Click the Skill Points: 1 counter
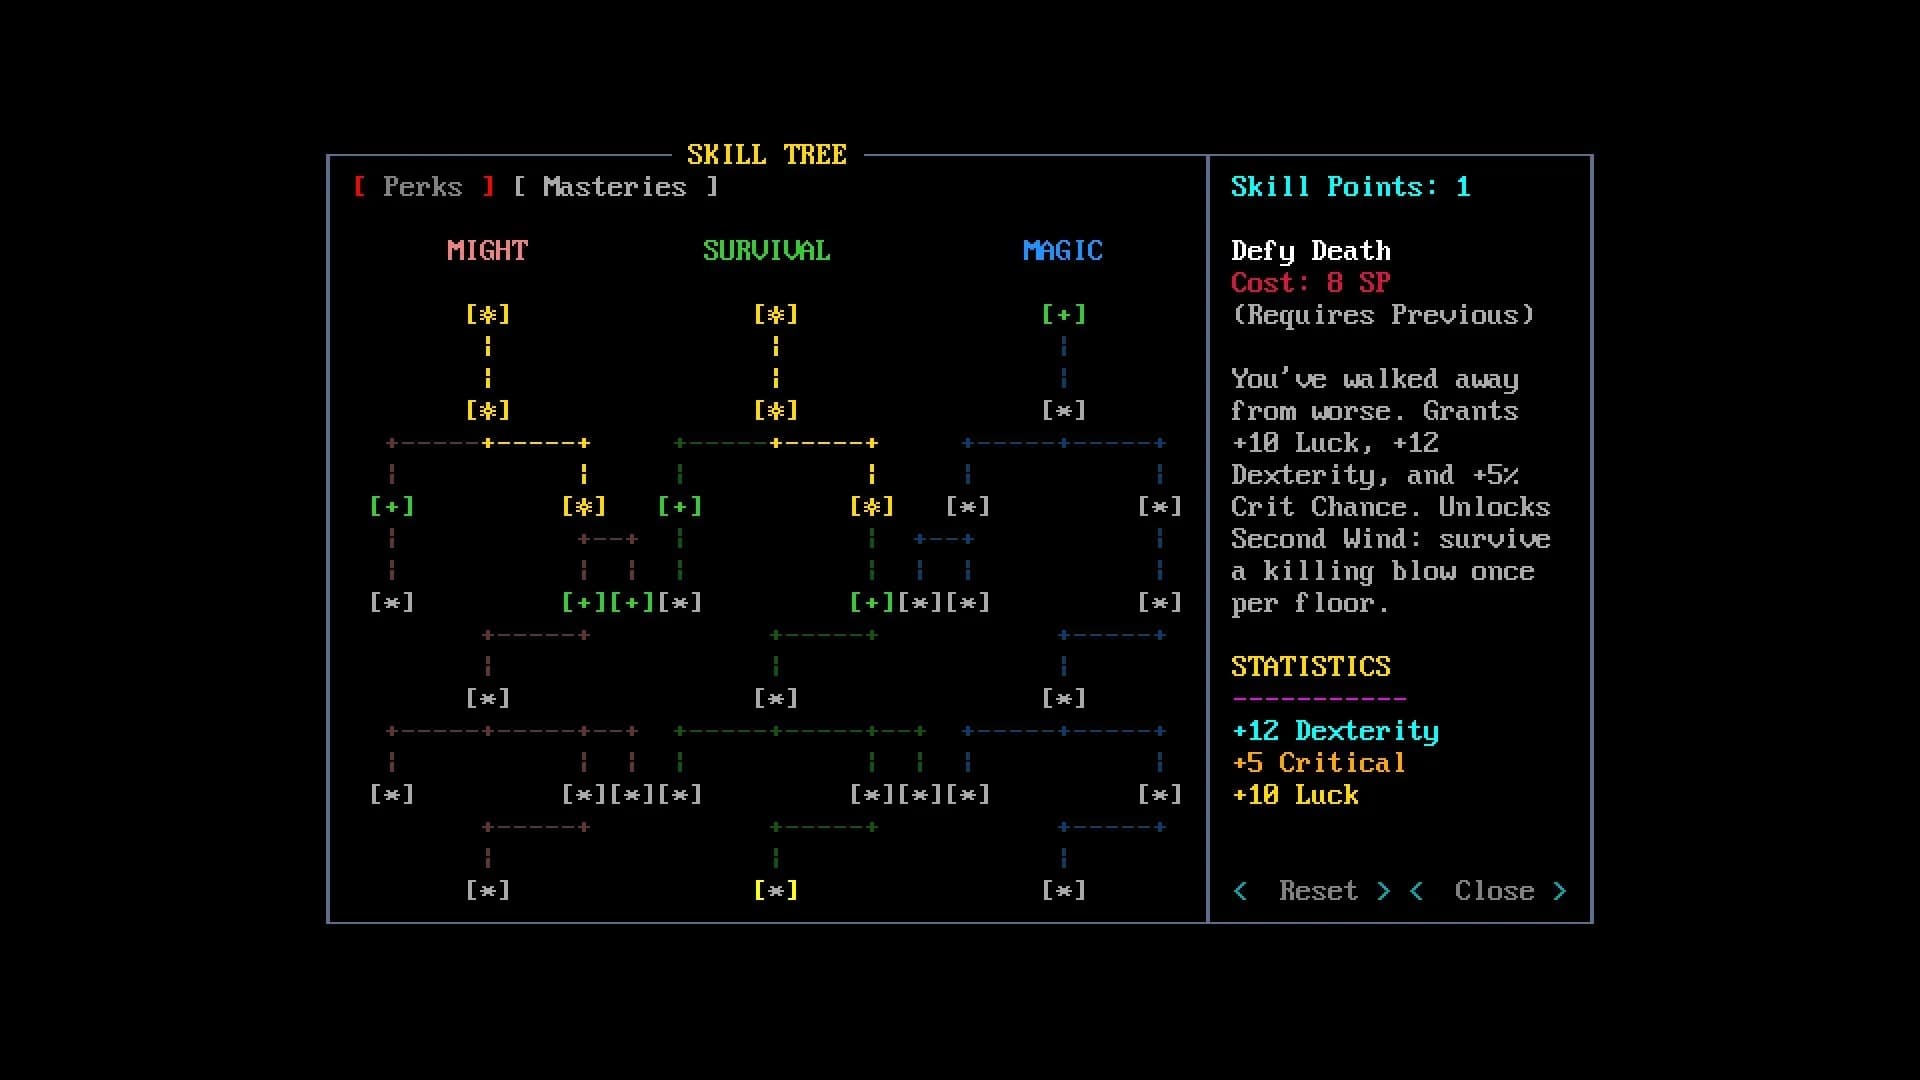 tap(1350, 187)
